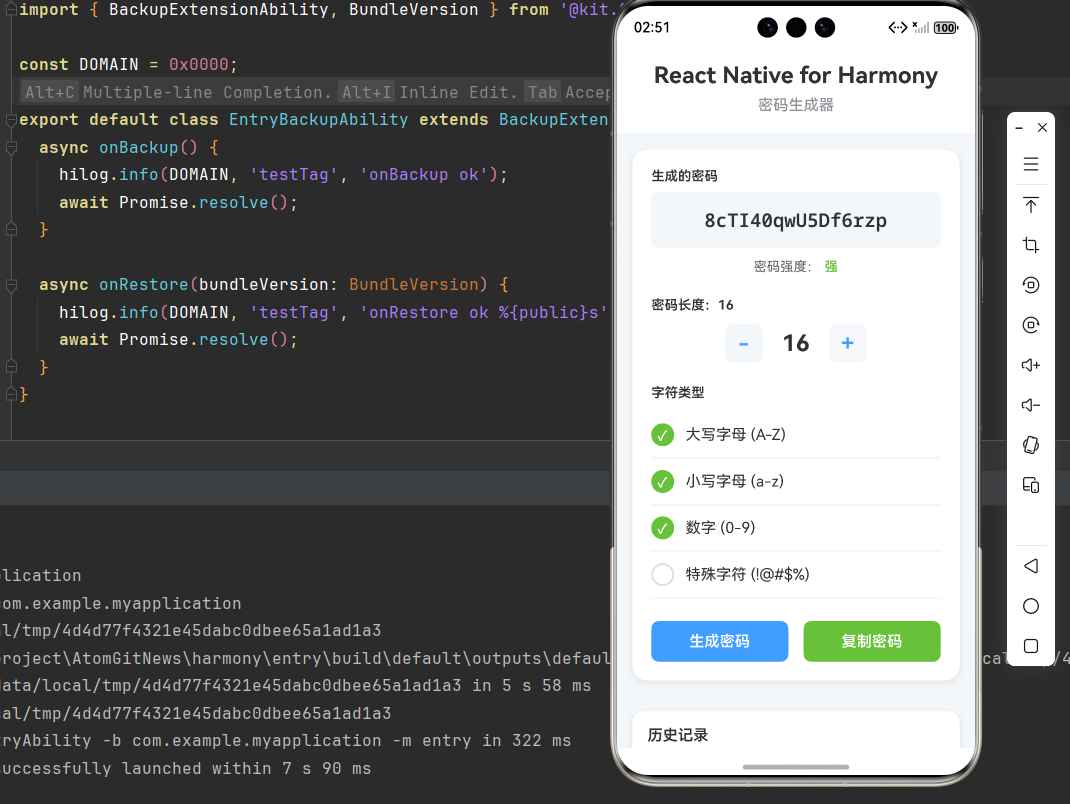This screenshot has width=1070, height=804.
Task: Collapse the onBackup method fold marker
Action: [x=11, y=147]
